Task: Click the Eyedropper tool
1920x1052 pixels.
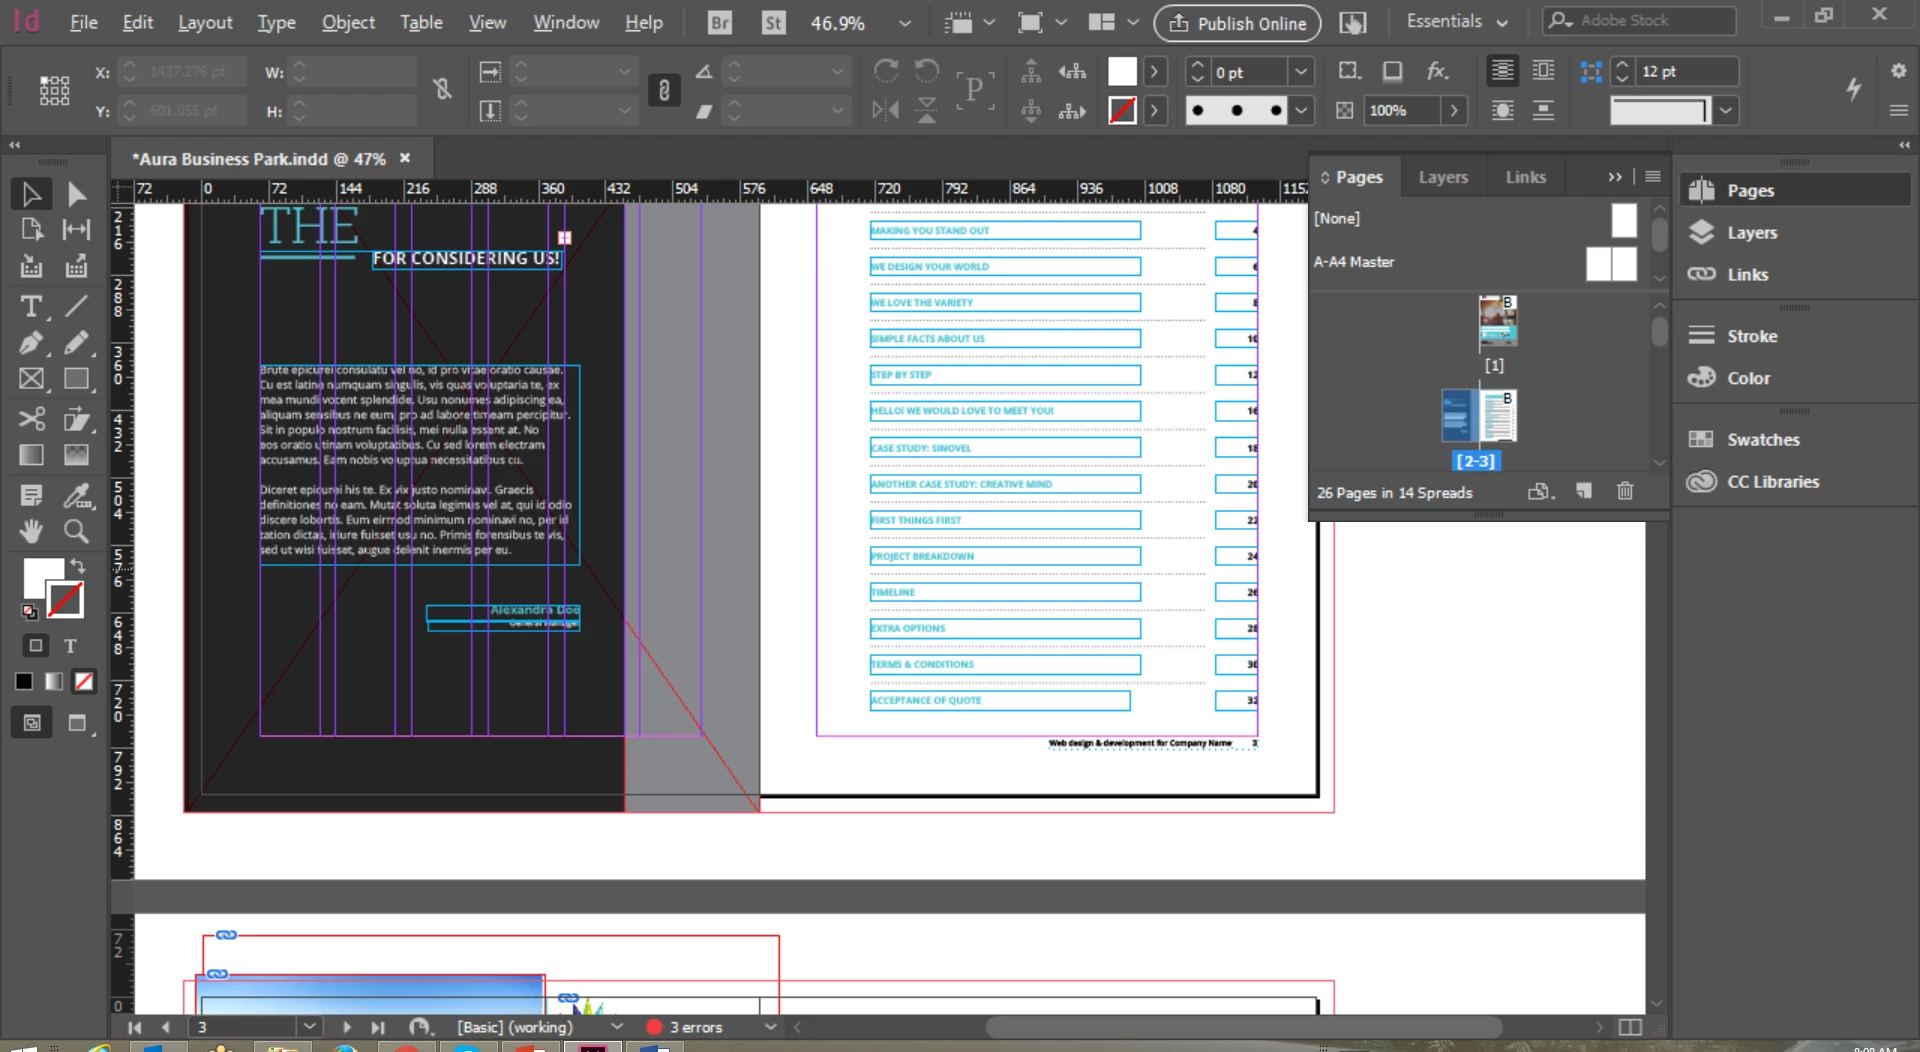Action: [x=76, y=495]
